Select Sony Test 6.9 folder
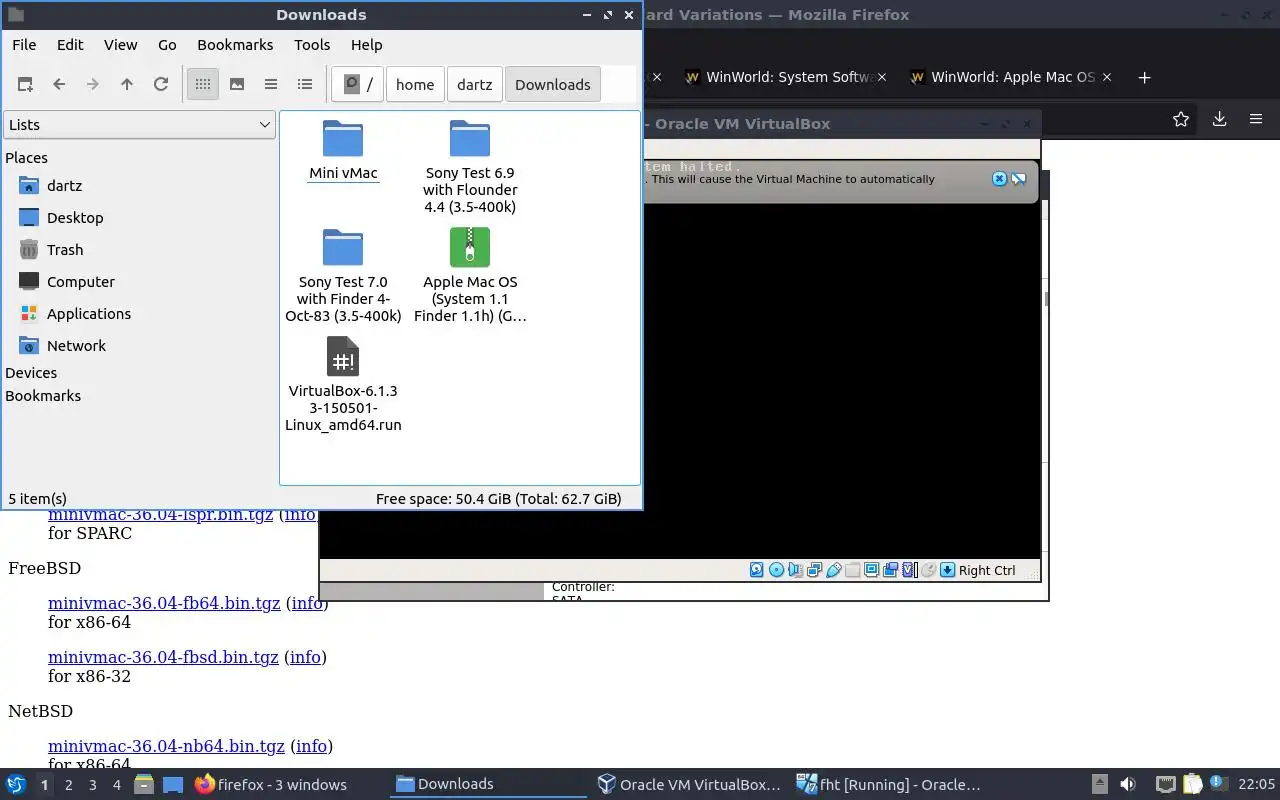The height and width of the screenshot is (800, 1280). tap(470, 167)
